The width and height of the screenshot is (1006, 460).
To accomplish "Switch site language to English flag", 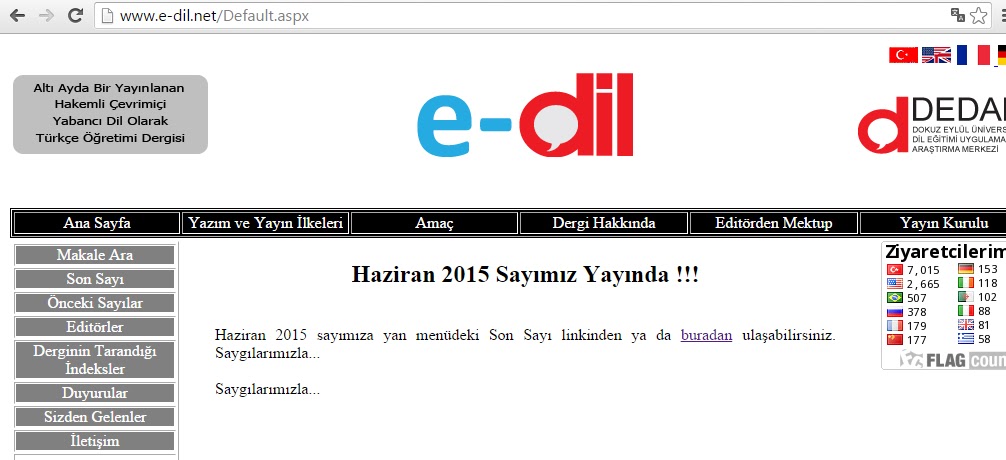I will 937,55.
